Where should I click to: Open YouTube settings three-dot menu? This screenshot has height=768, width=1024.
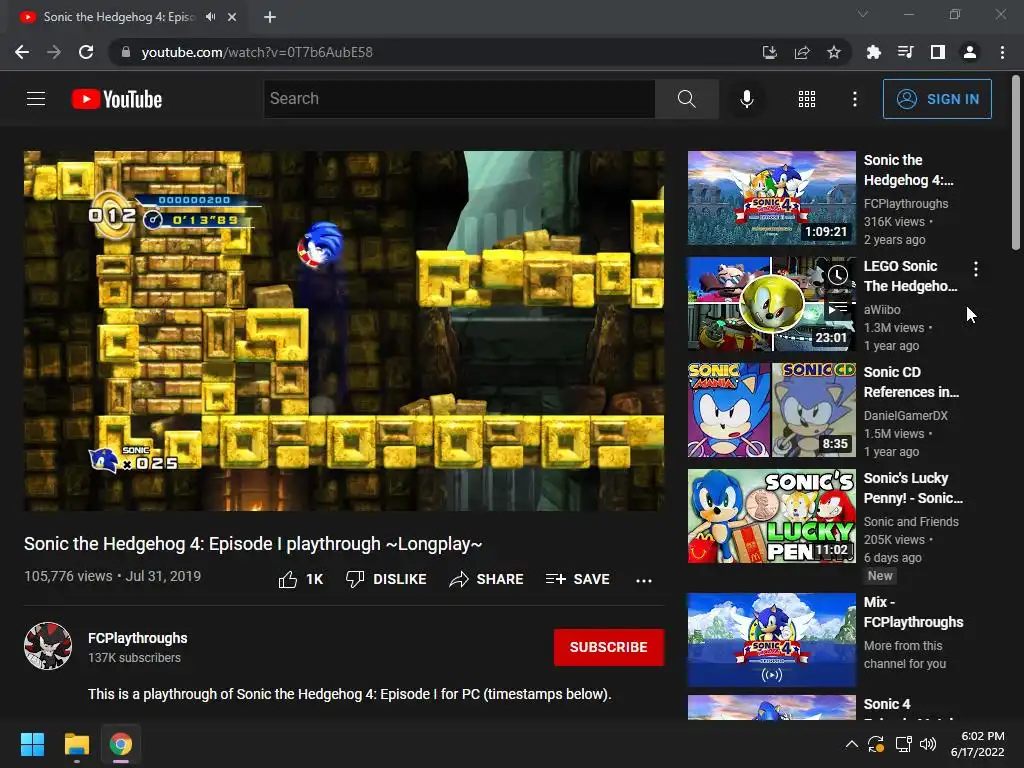(x=854, y=99)
